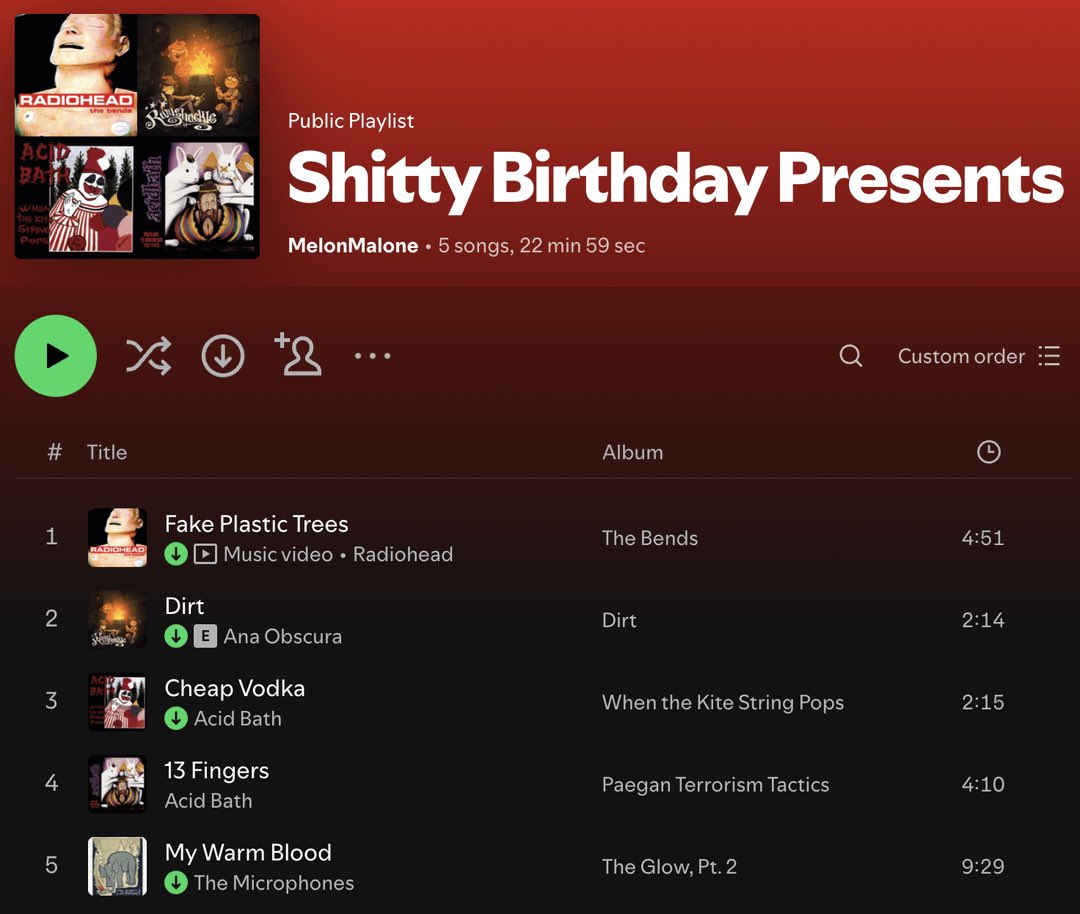The width and height of the screenshot is (1080, 914).
Task: Click Cheap Vodka album art thumbnail
Action: click(x=117, y=701)
